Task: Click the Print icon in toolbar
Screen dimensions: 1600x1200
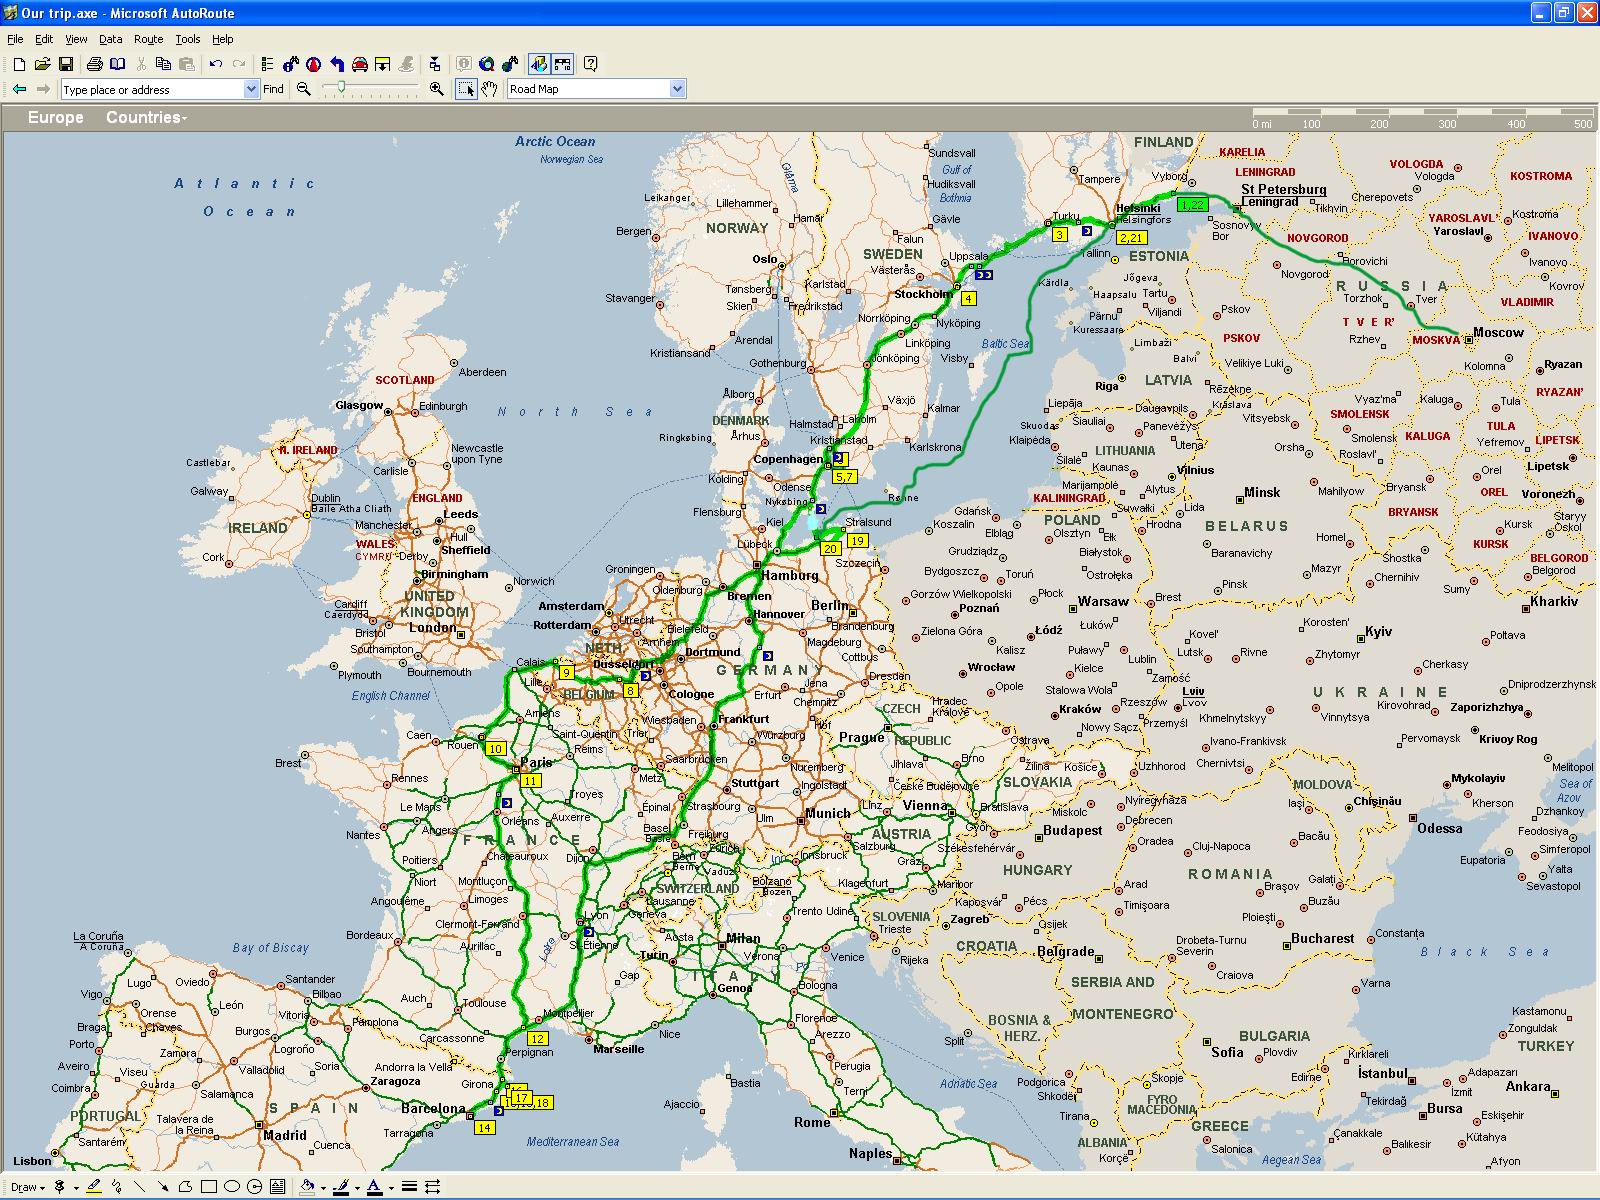Action: point(94,64)
